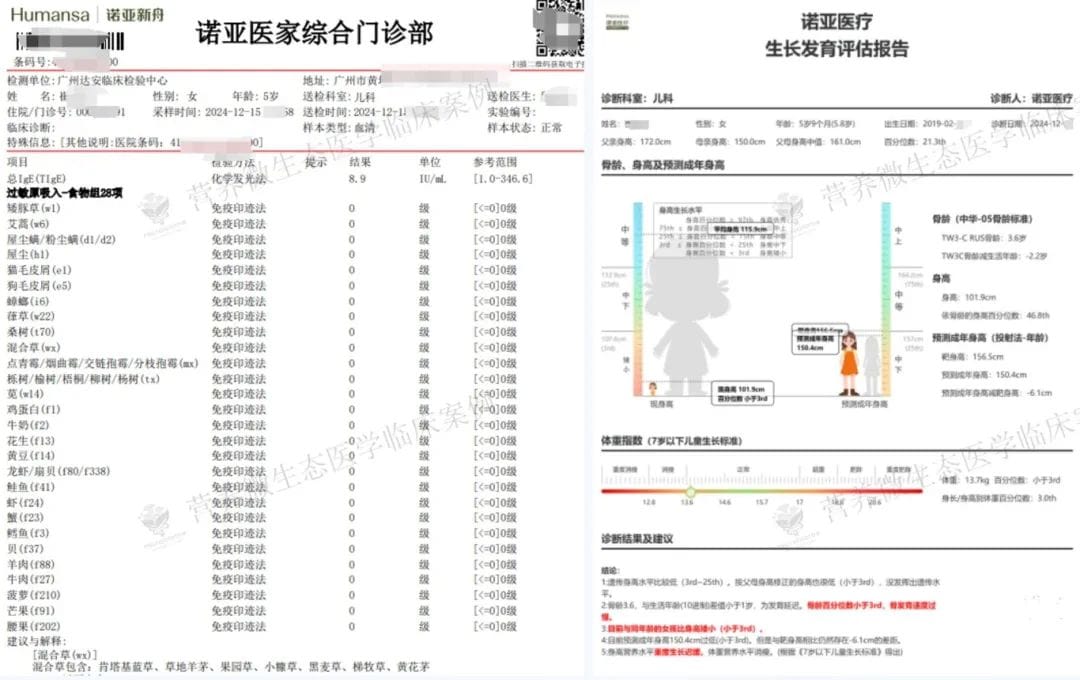
Task: Click the round marker on the BMI color bar
Action: click(690, 491)
